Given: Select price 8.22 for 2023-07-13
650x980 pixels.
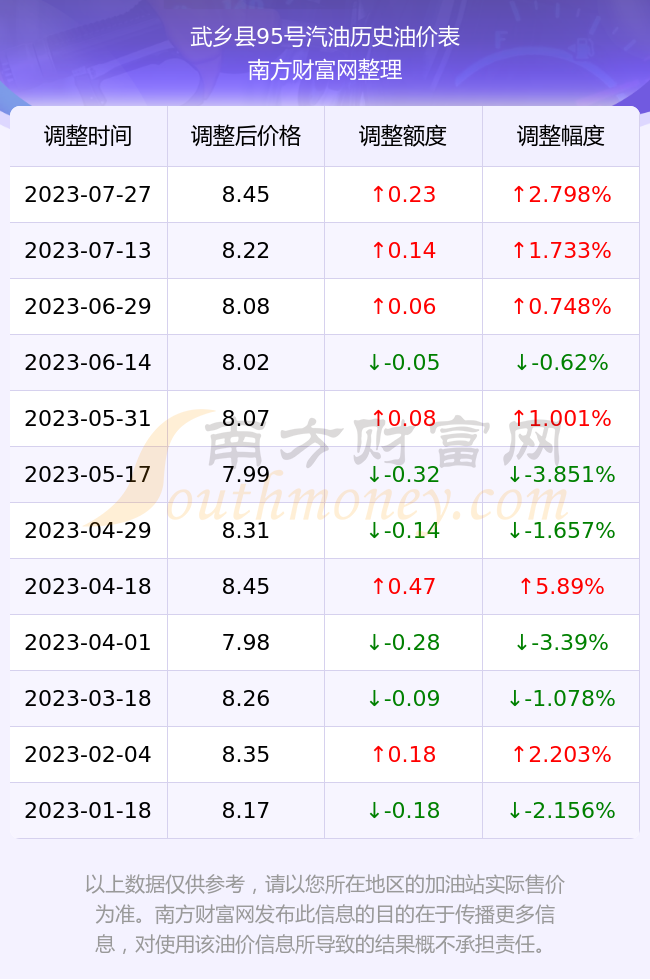Looking at the screenshot, I should [x=246, y=250].
